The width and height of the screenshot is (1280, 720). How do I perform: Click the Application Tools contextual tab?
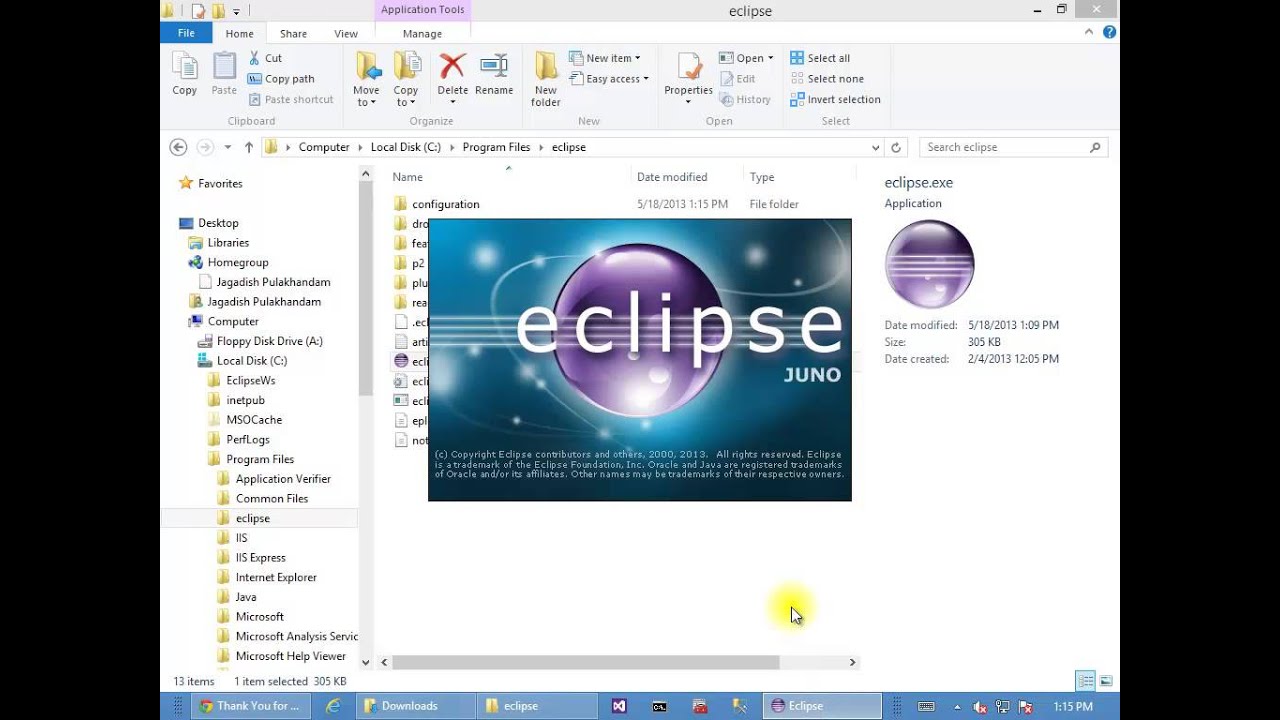click(422, 10)
